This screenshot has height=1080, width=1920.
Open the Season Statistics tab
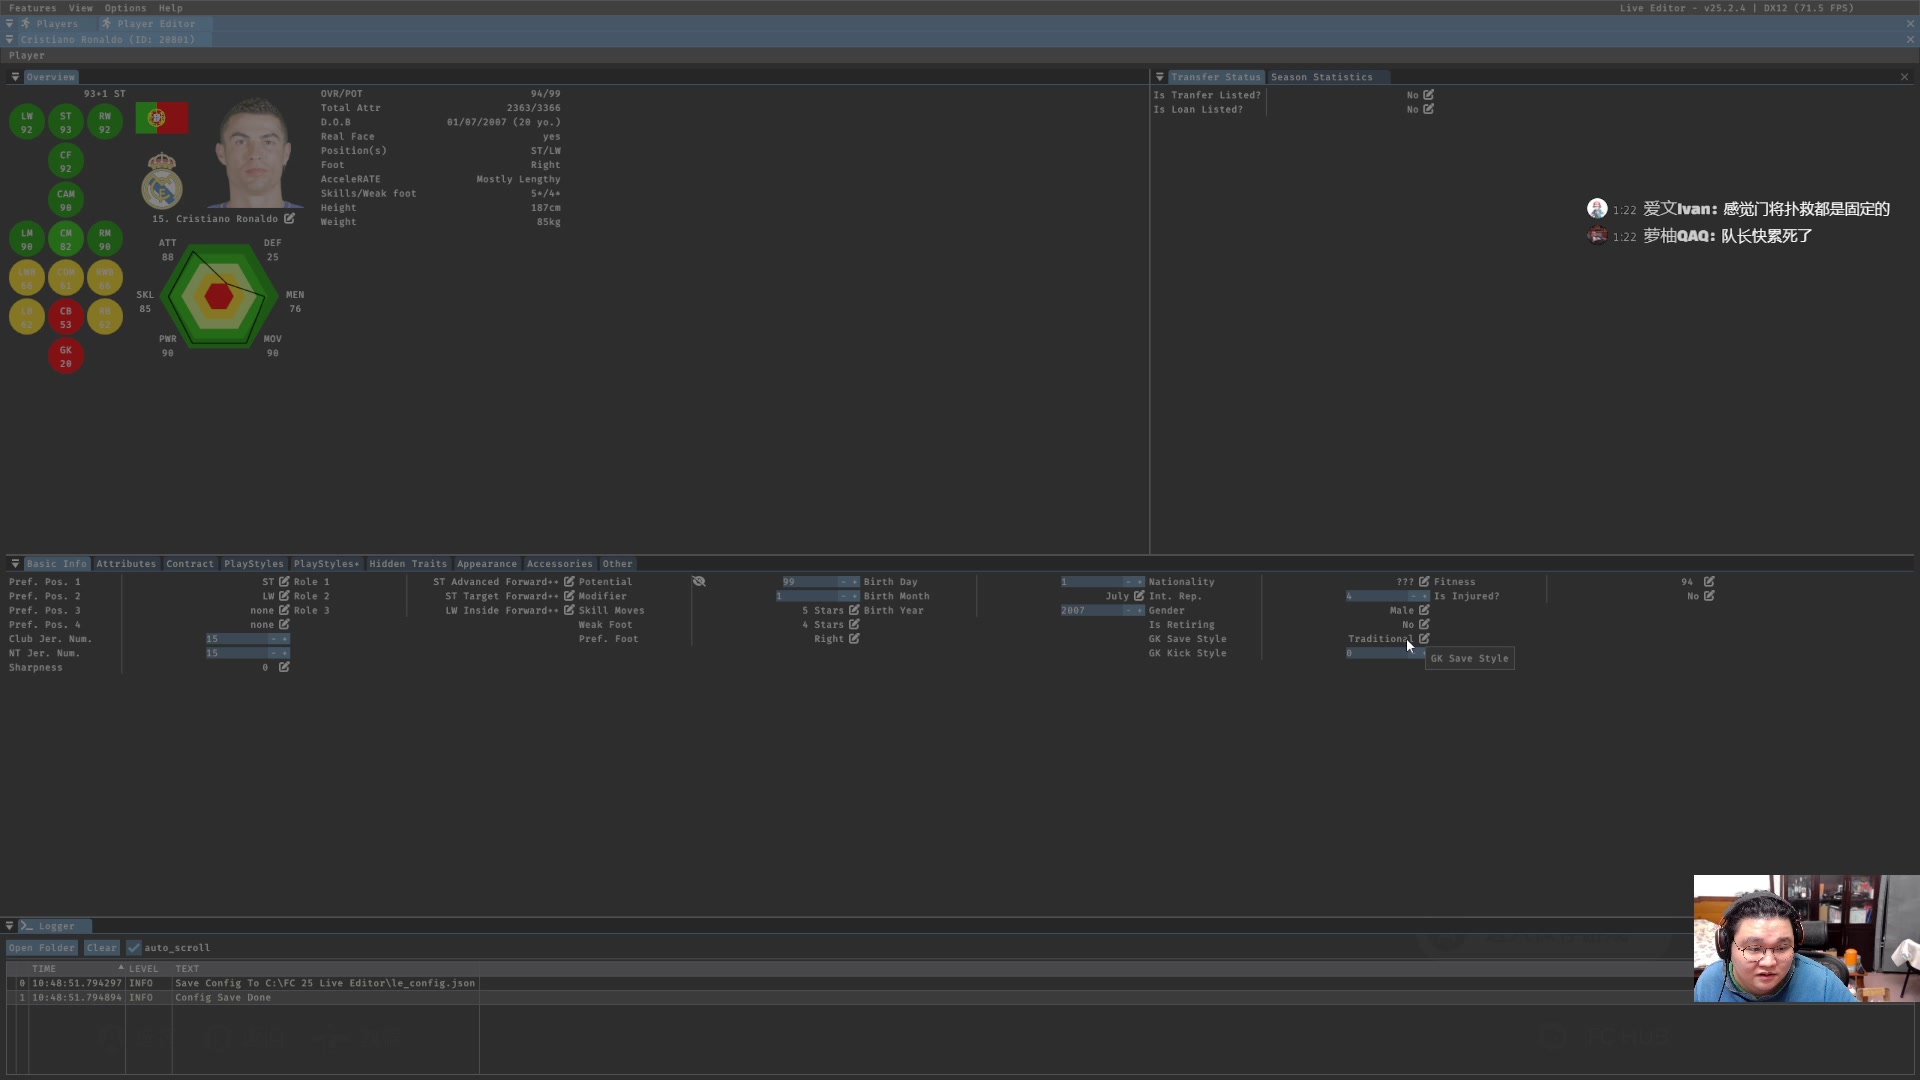tap(1321, 77)
